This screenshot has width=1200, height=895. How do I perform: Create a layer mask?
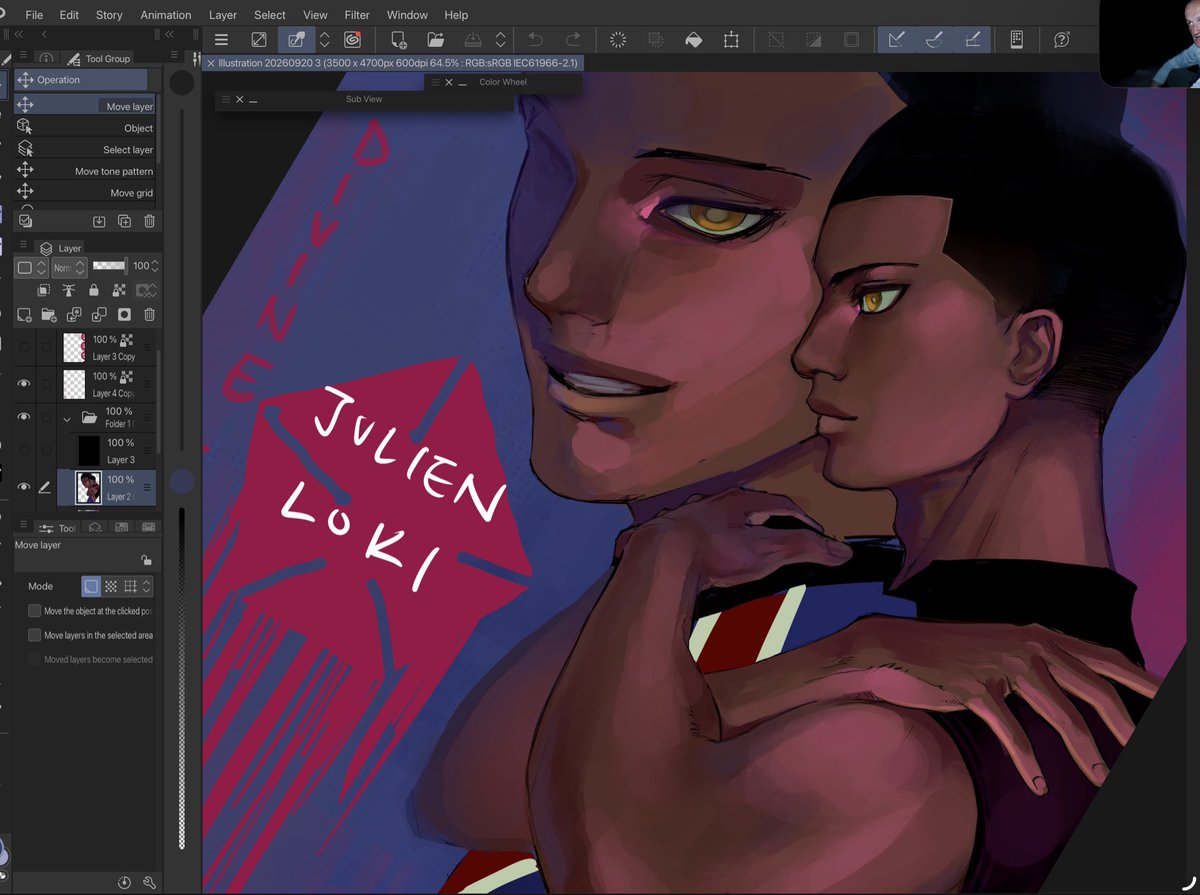click(125, 314)
